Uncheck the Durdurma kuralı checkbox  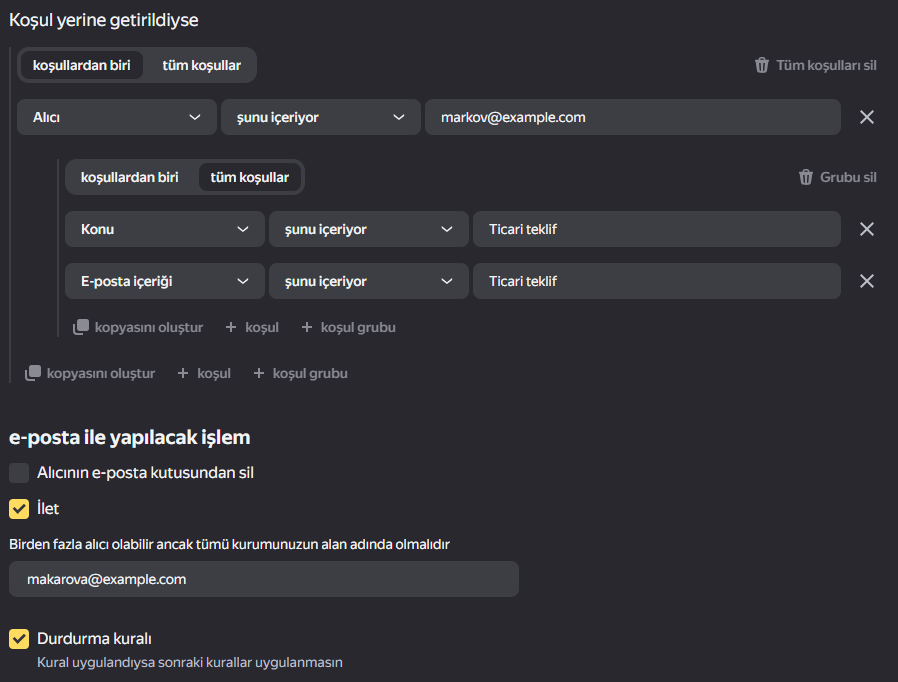coord(19,638)
